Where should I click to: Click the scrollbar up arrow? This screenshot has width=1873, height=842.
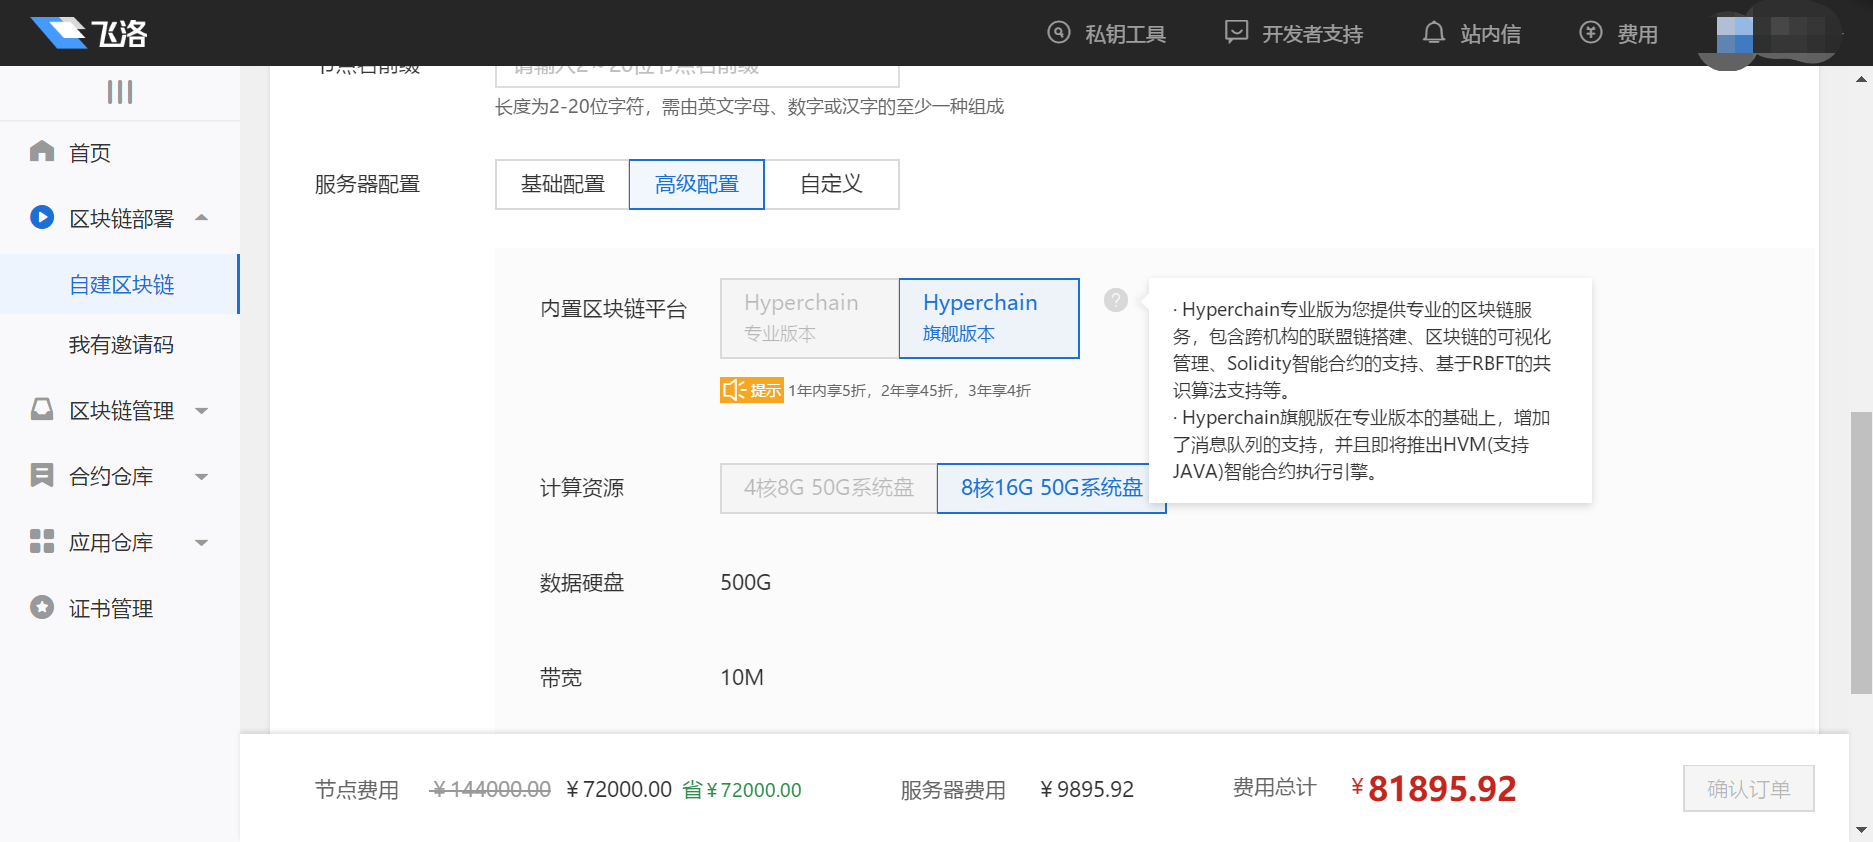click(1861, 78)
